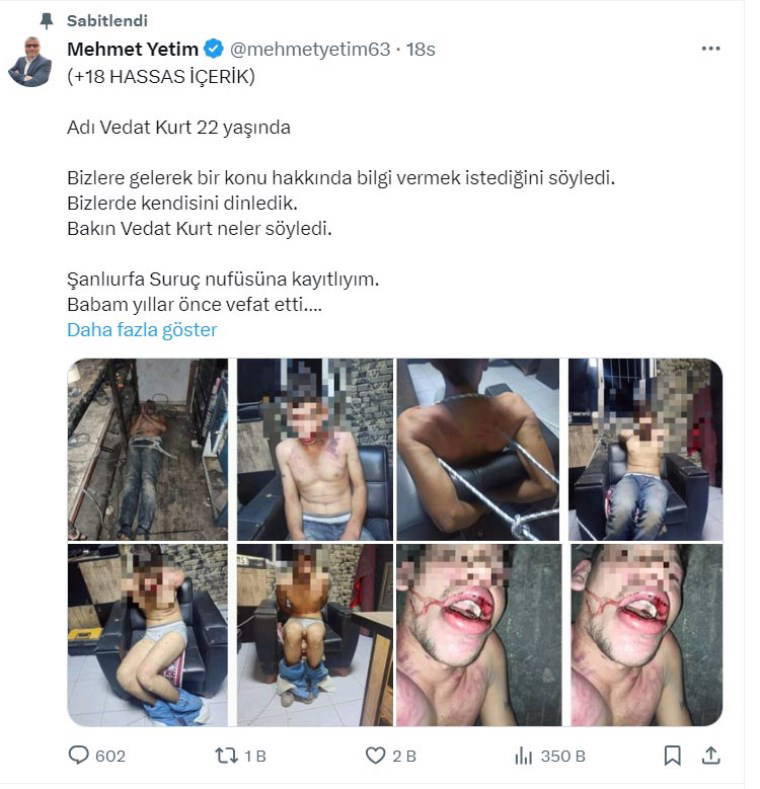
Task: Open the last photo in the bottom row
Action: tap(644, 634)
